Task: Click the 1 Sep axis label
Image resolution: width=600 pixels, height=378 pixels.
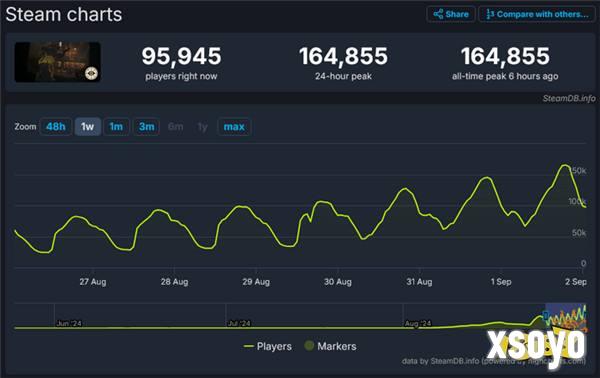Action: coord(501,282)
